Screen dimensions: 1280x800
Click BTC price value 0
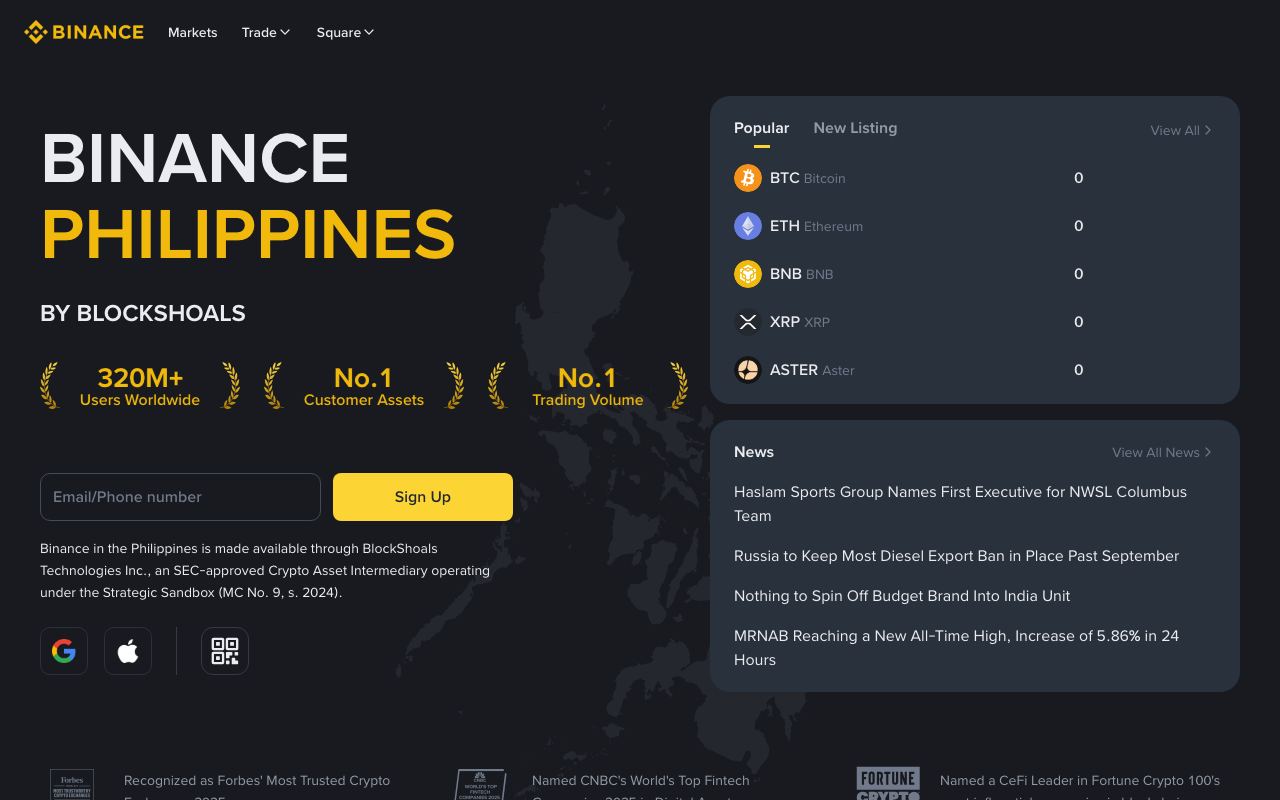(x=1078, y=178)
